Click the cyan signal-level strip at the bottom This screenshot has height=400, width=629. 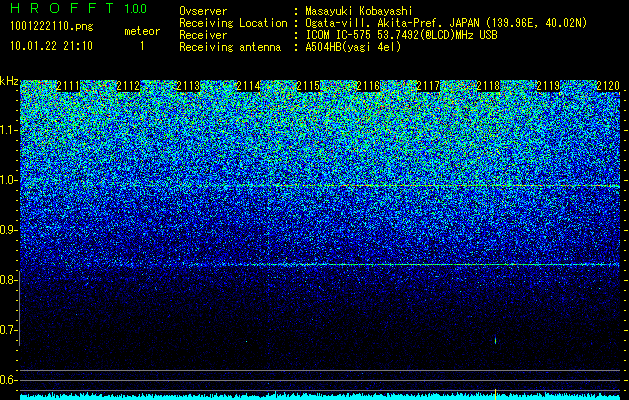coord(320,396)
